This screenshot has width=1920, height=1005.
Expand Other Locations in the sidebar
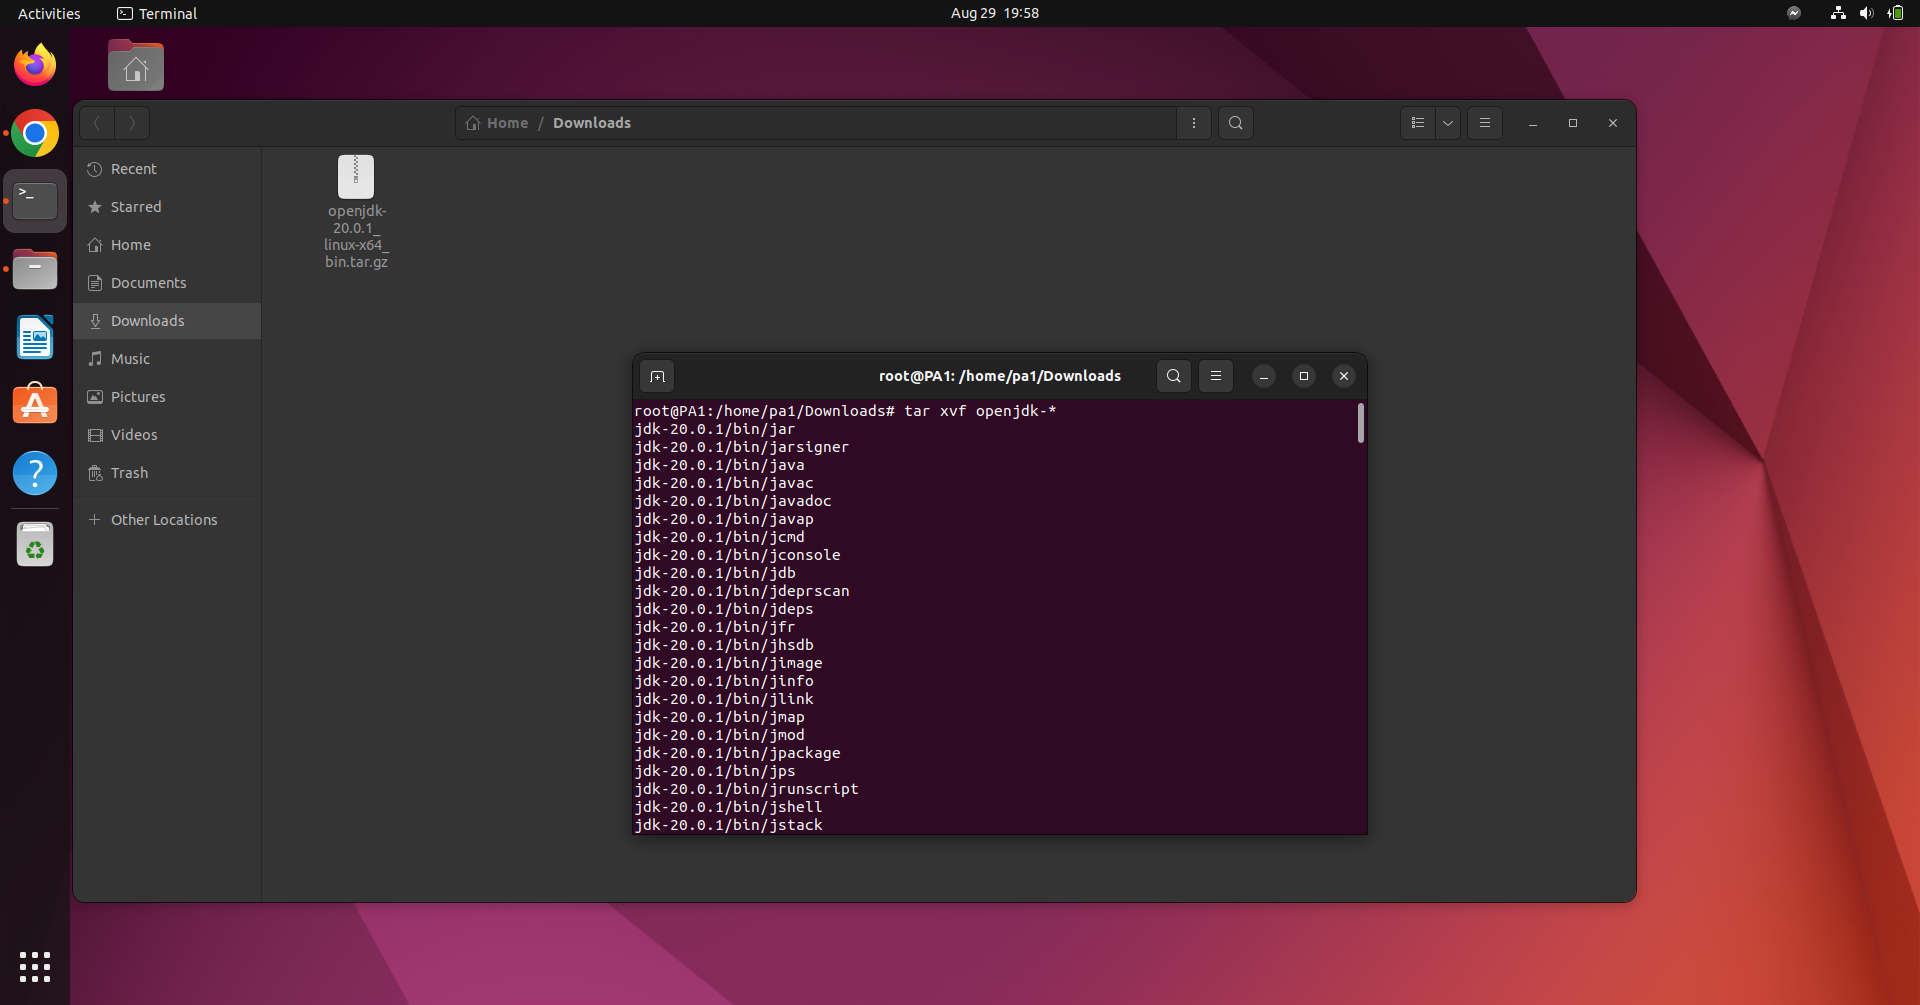tap(164, 519)
